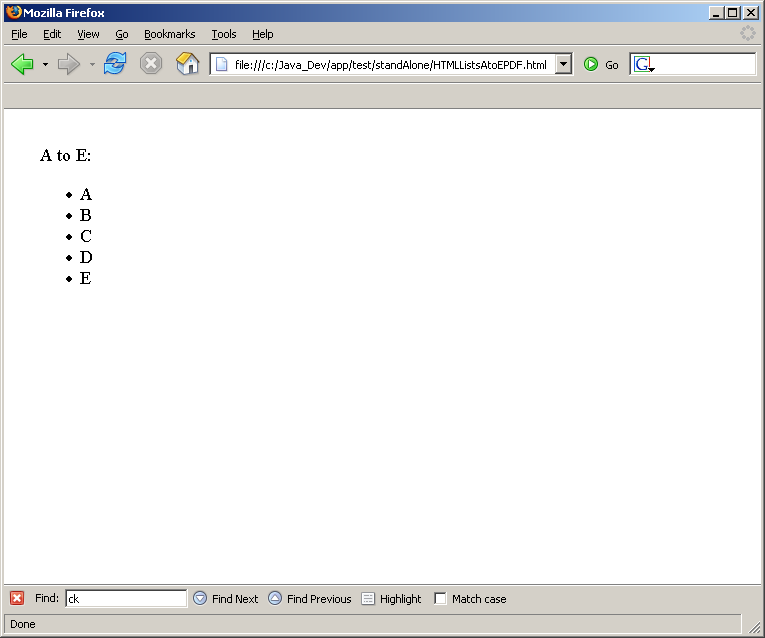Click the green Go button
This screenshot has height=638, width=765.
(x=601, y=64)
